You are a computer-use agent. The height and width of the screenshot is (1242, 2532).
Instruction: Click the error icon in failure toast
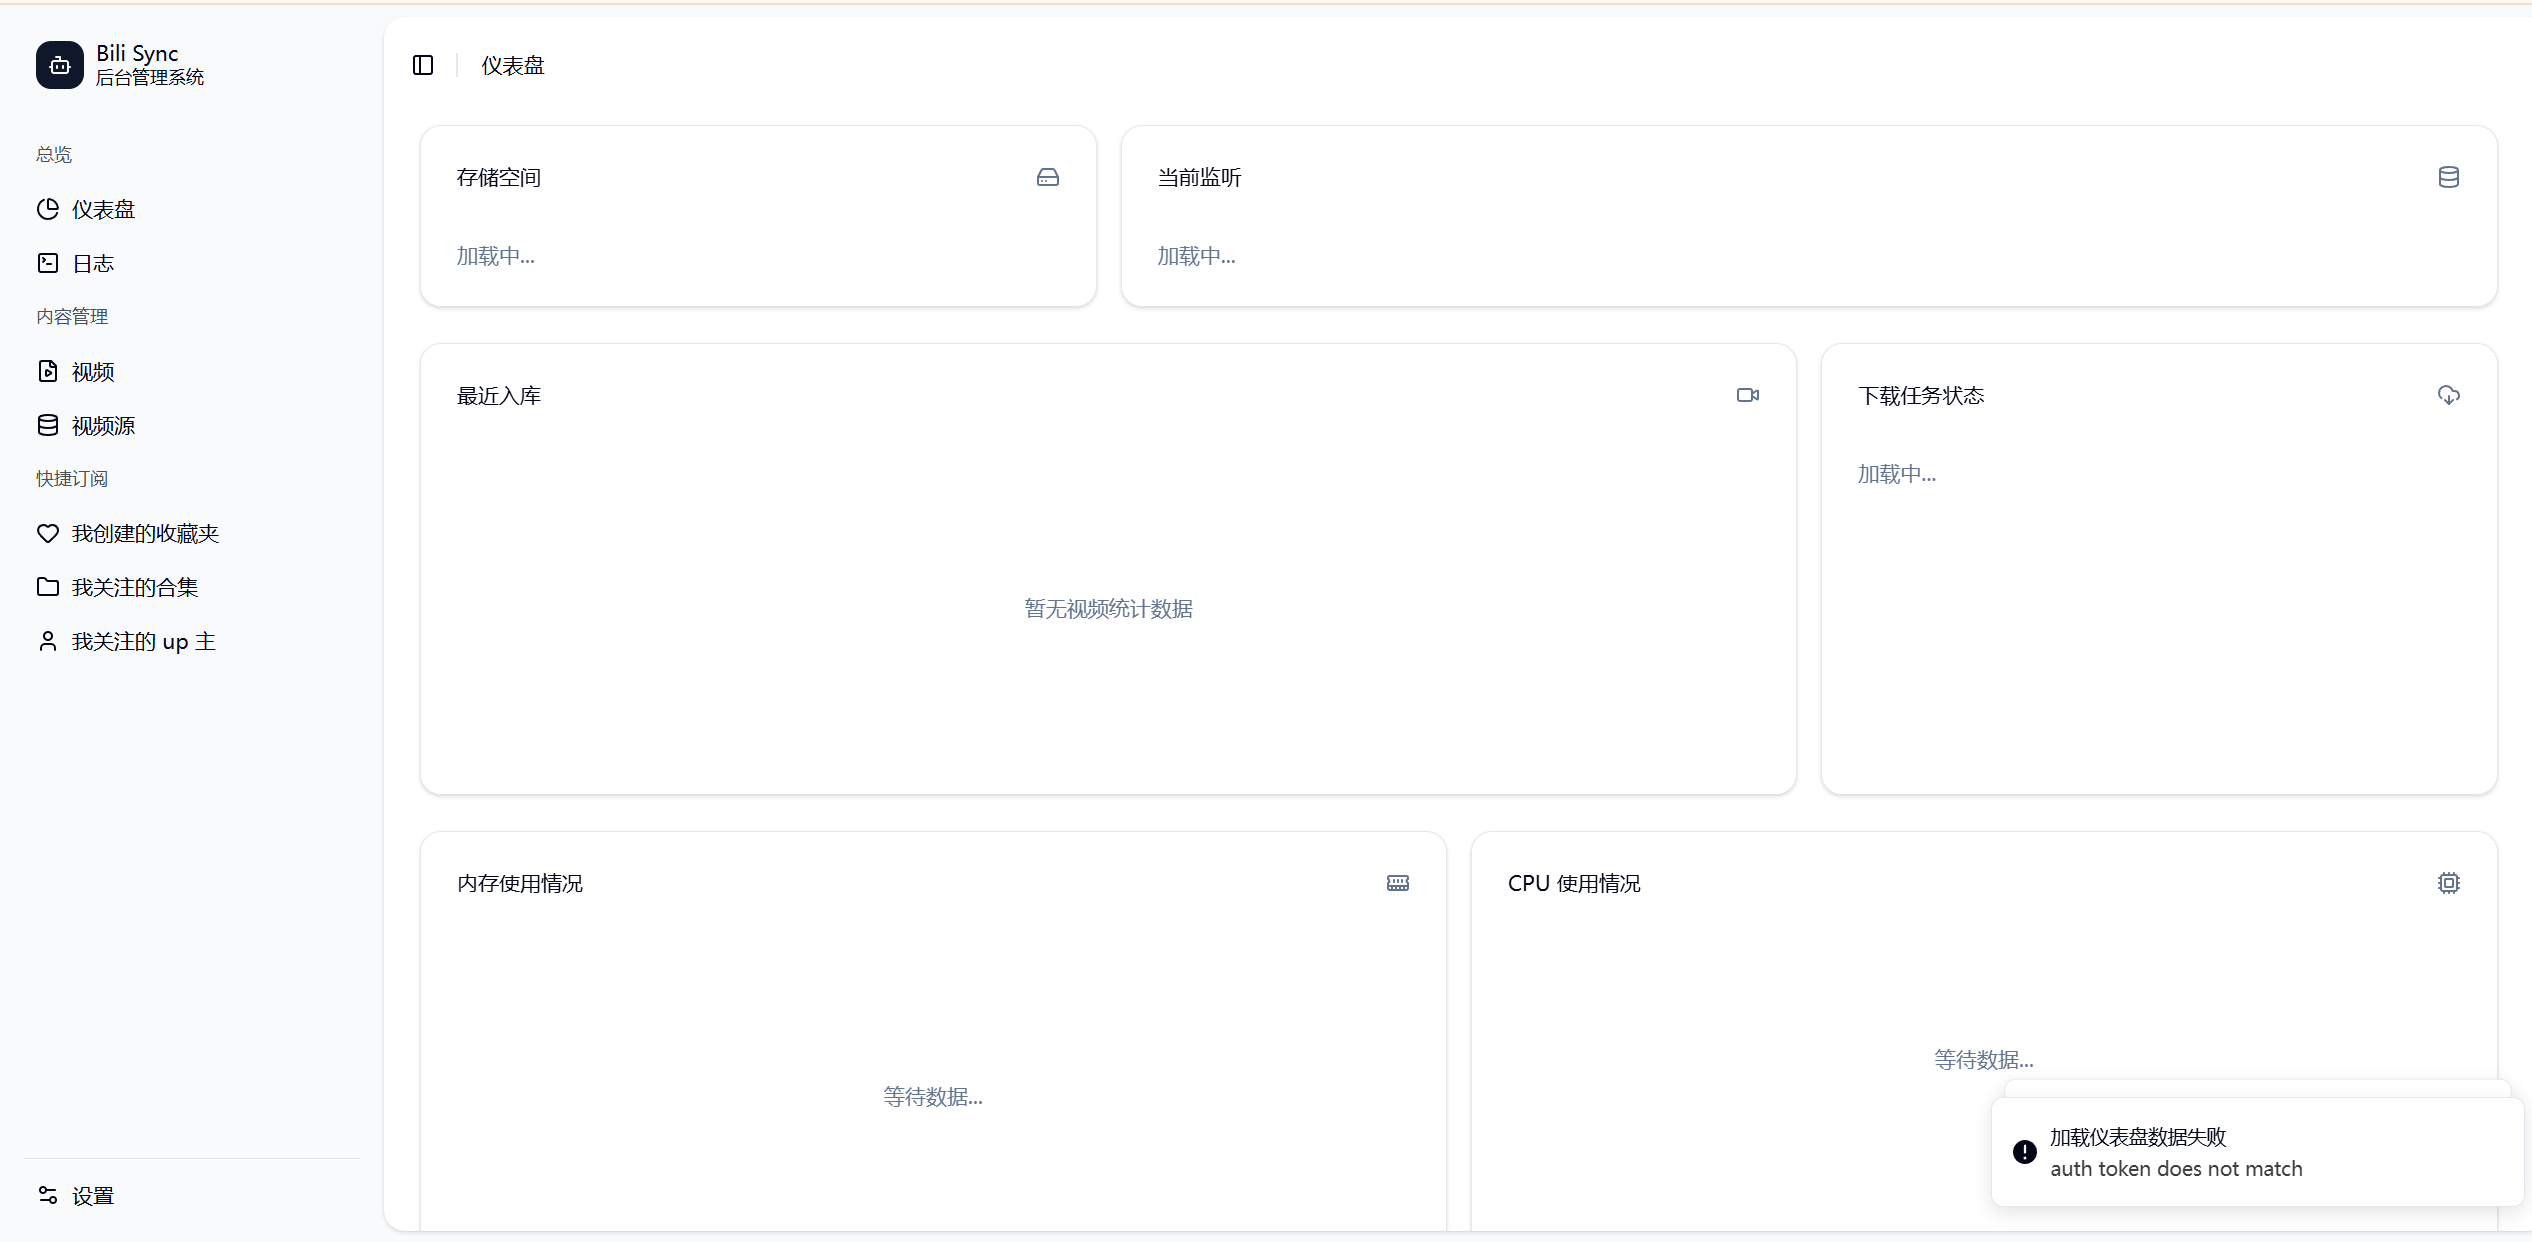tap(2024, 1152)
